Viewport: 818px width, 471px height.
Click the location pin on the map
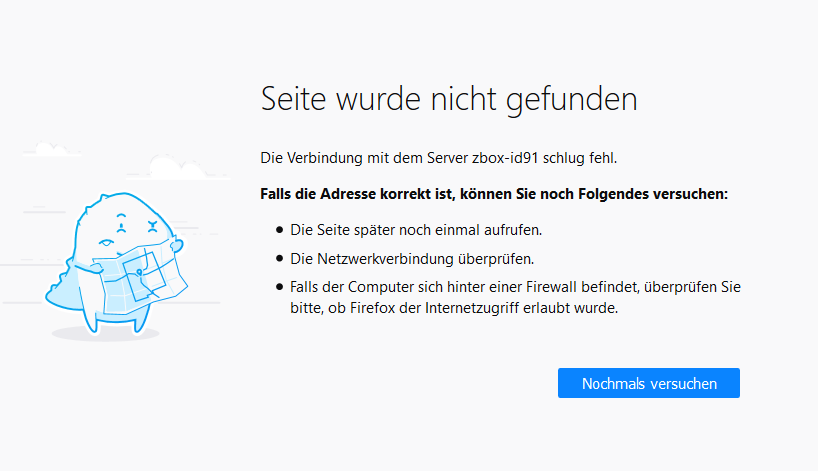139,272
